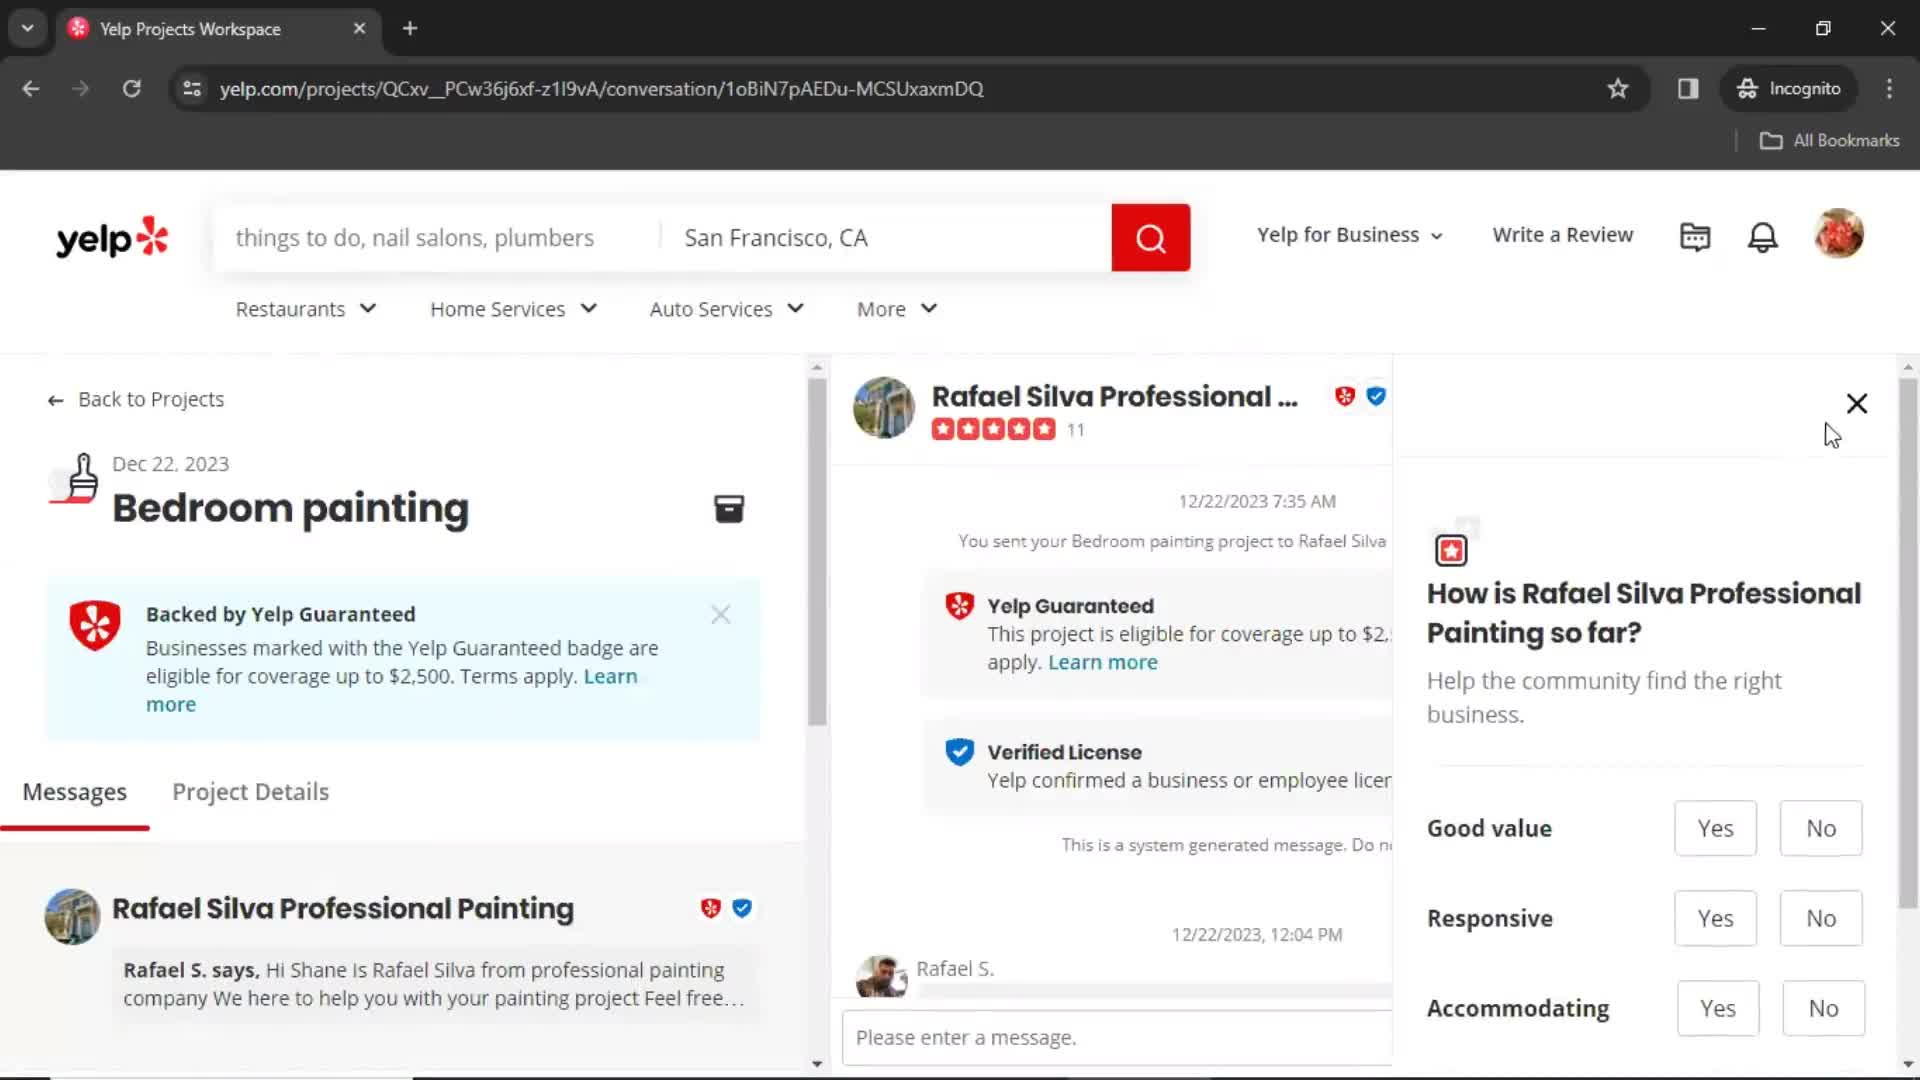The width and height of the screenshot is (1920, 1080).
Task: Switch to Project Details tab
Action: coord(249,791)
